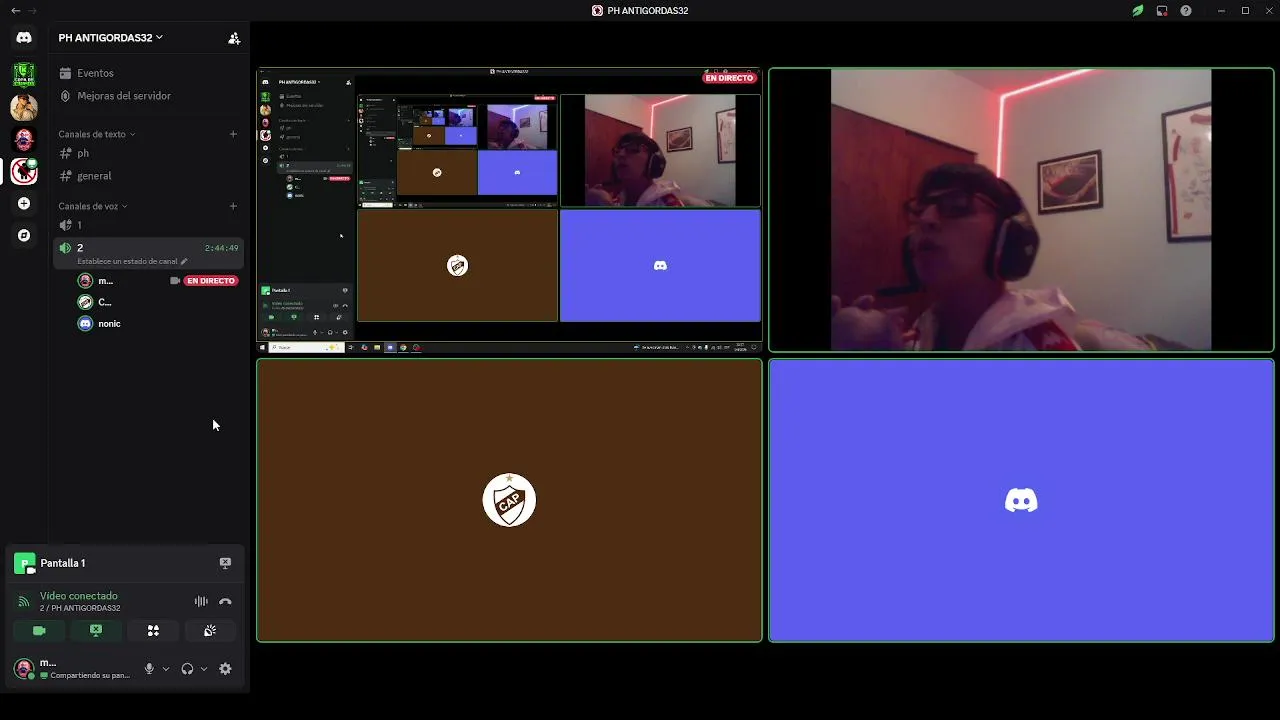Screen dimensions: 1280x720
Task: Disconnect from voice with the hang-up icon
Action: [225, 602]
